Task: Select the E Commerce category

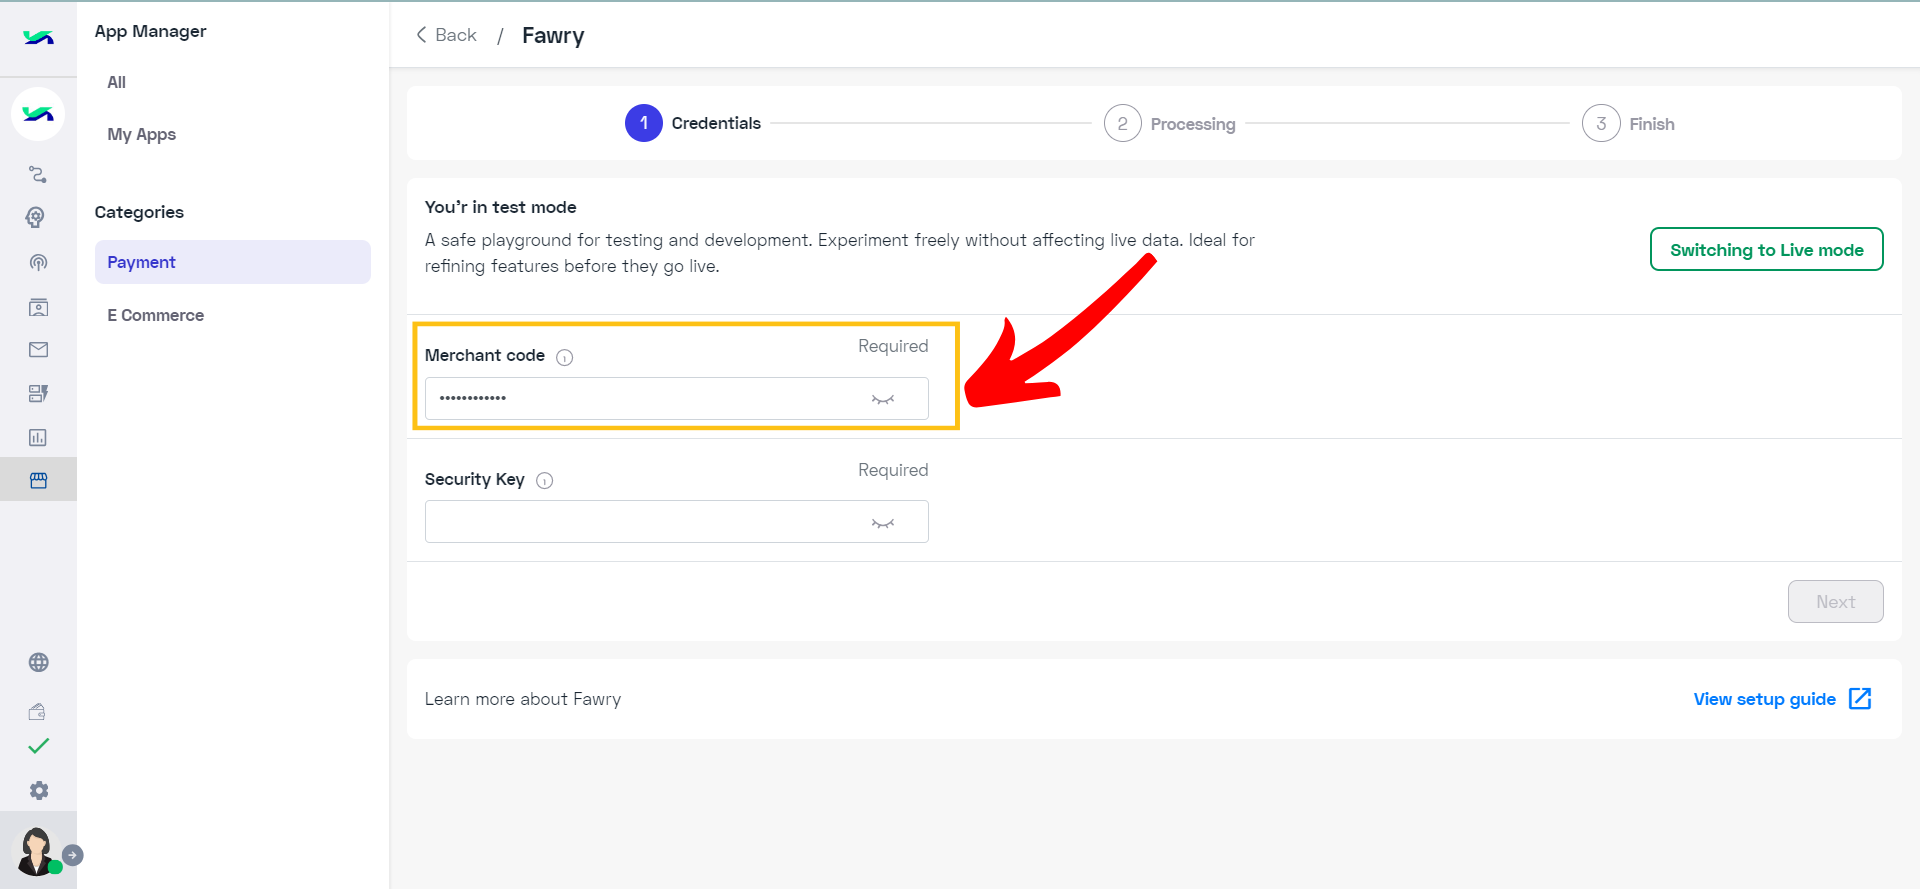Action: point(155,315)
